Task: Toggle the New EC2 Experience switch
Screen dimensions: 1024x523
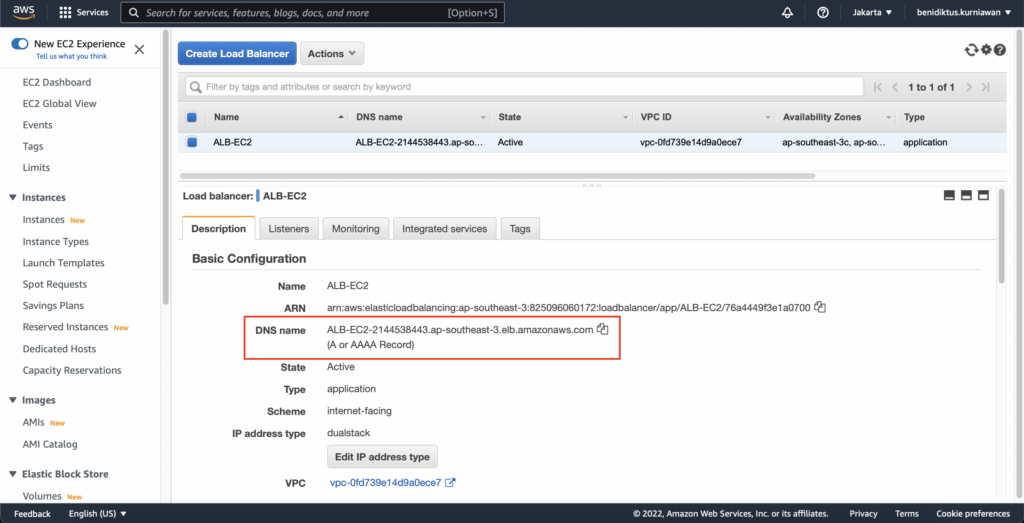Action: [20, 44]
